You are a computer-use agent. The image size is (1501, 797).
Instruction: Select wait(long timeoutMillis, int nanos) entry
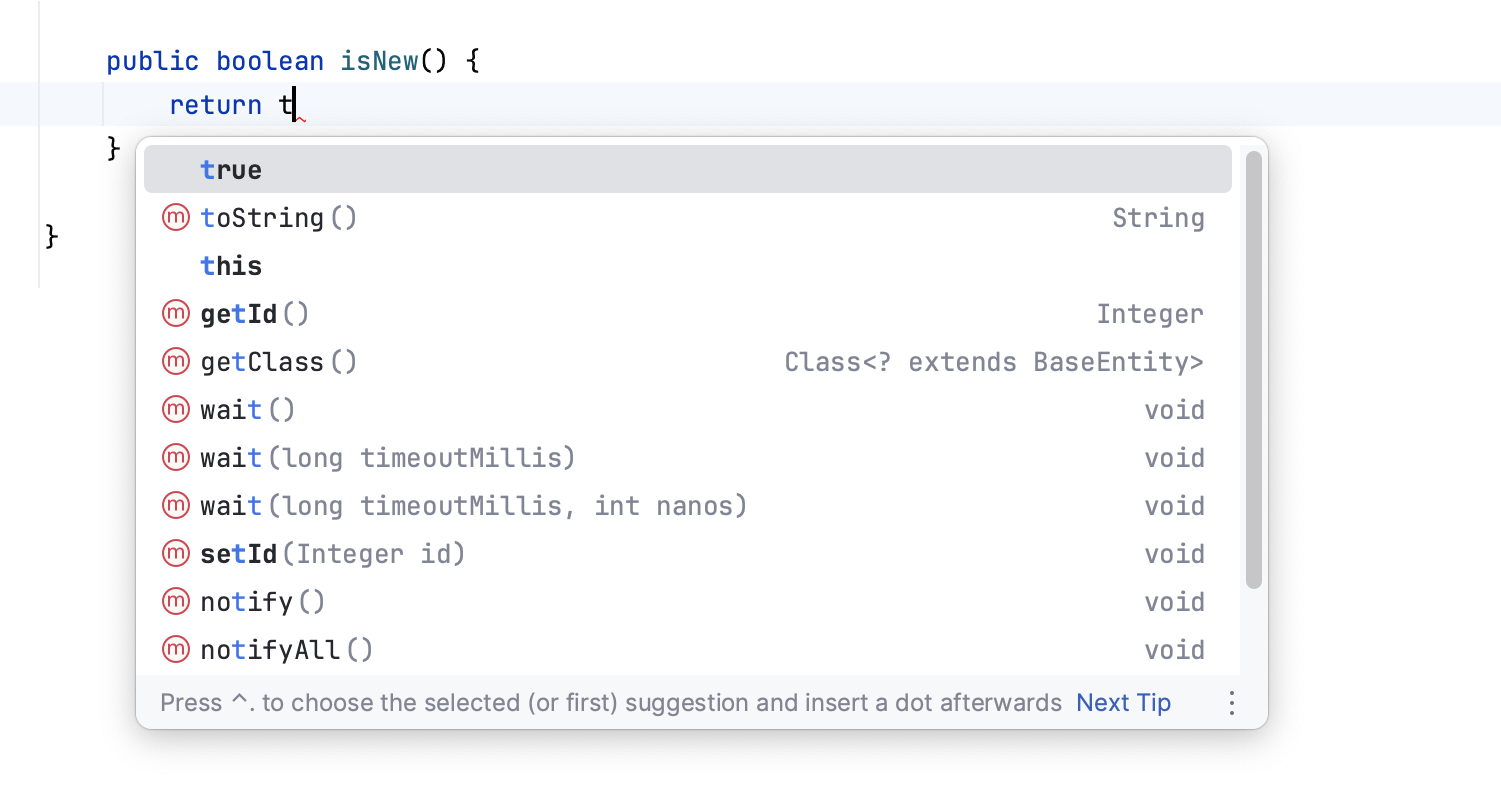click(473, 505)
